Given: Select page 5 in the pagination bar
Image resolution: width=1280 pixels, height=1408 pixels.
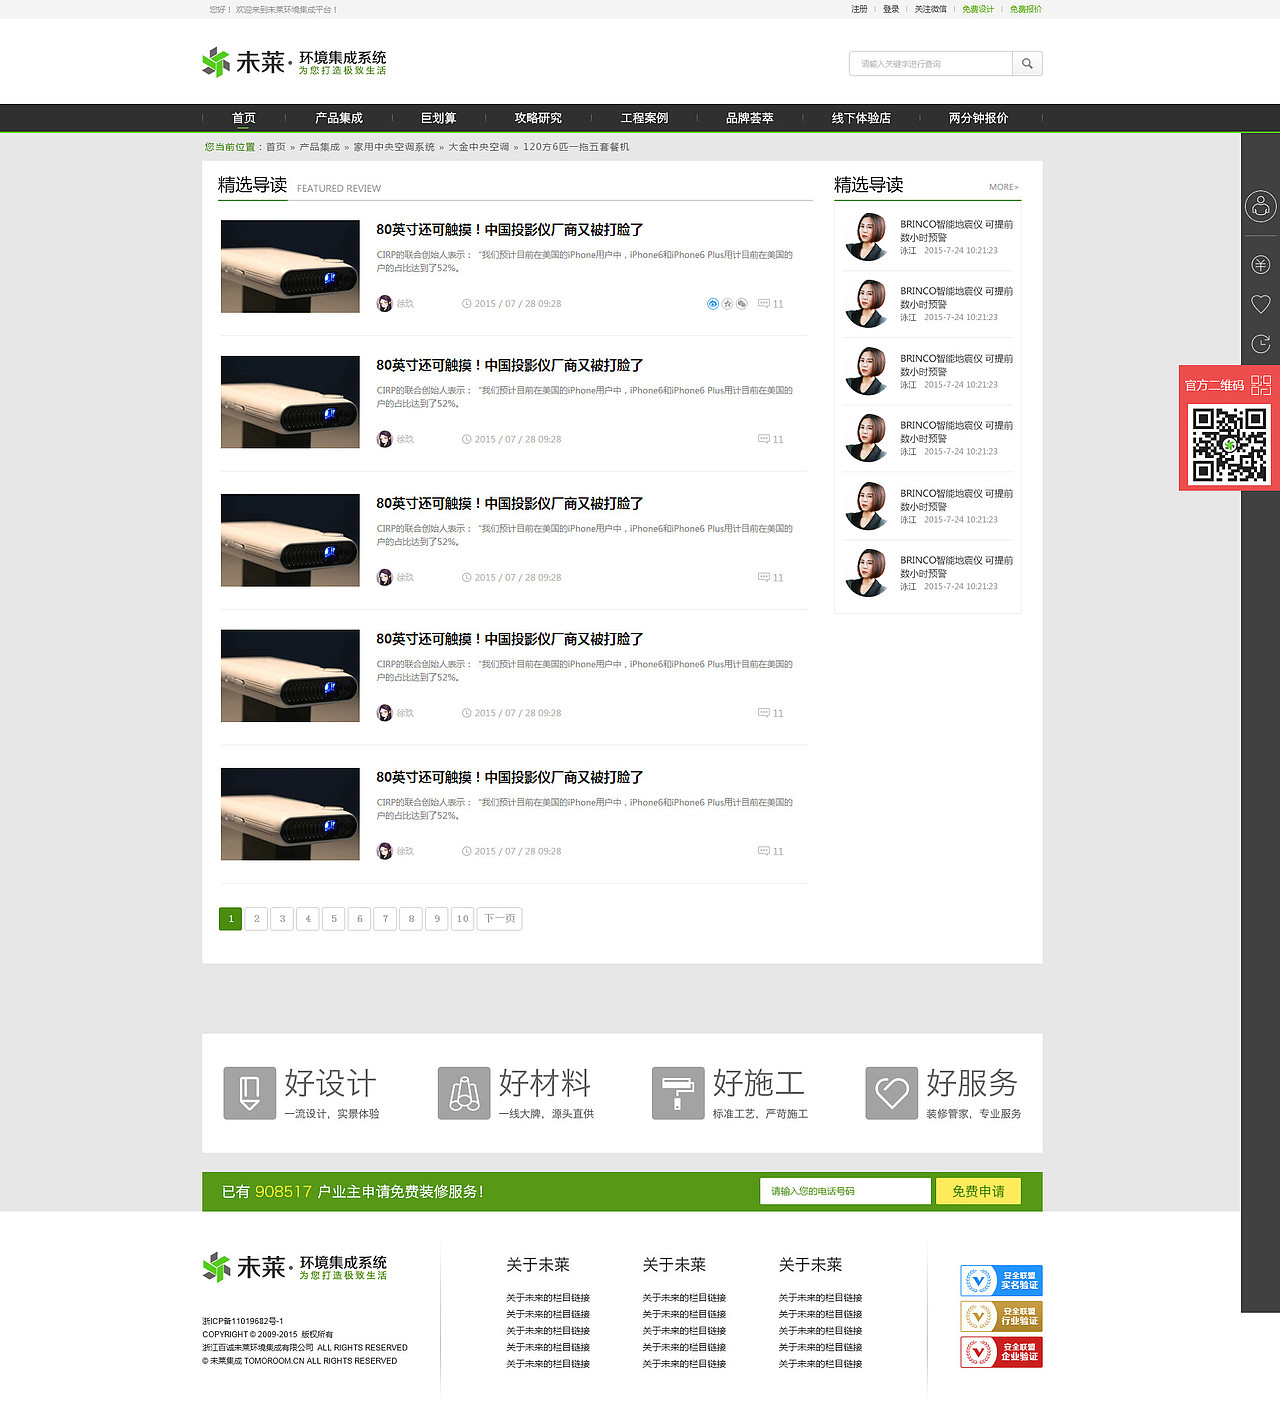Looking at the screenshot, I should [x=333, y=918].
